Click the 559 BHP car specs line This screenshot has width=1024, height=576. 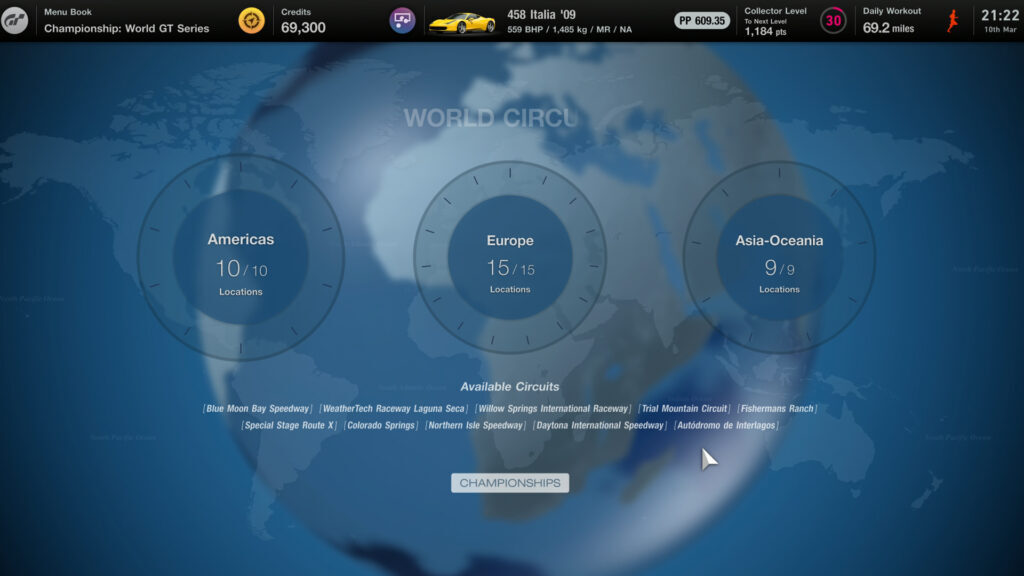tap(569, 29)
